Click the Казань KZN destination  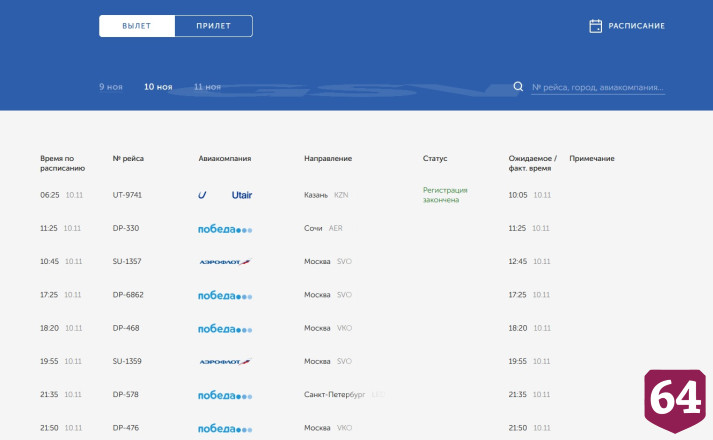click(326, 195)
